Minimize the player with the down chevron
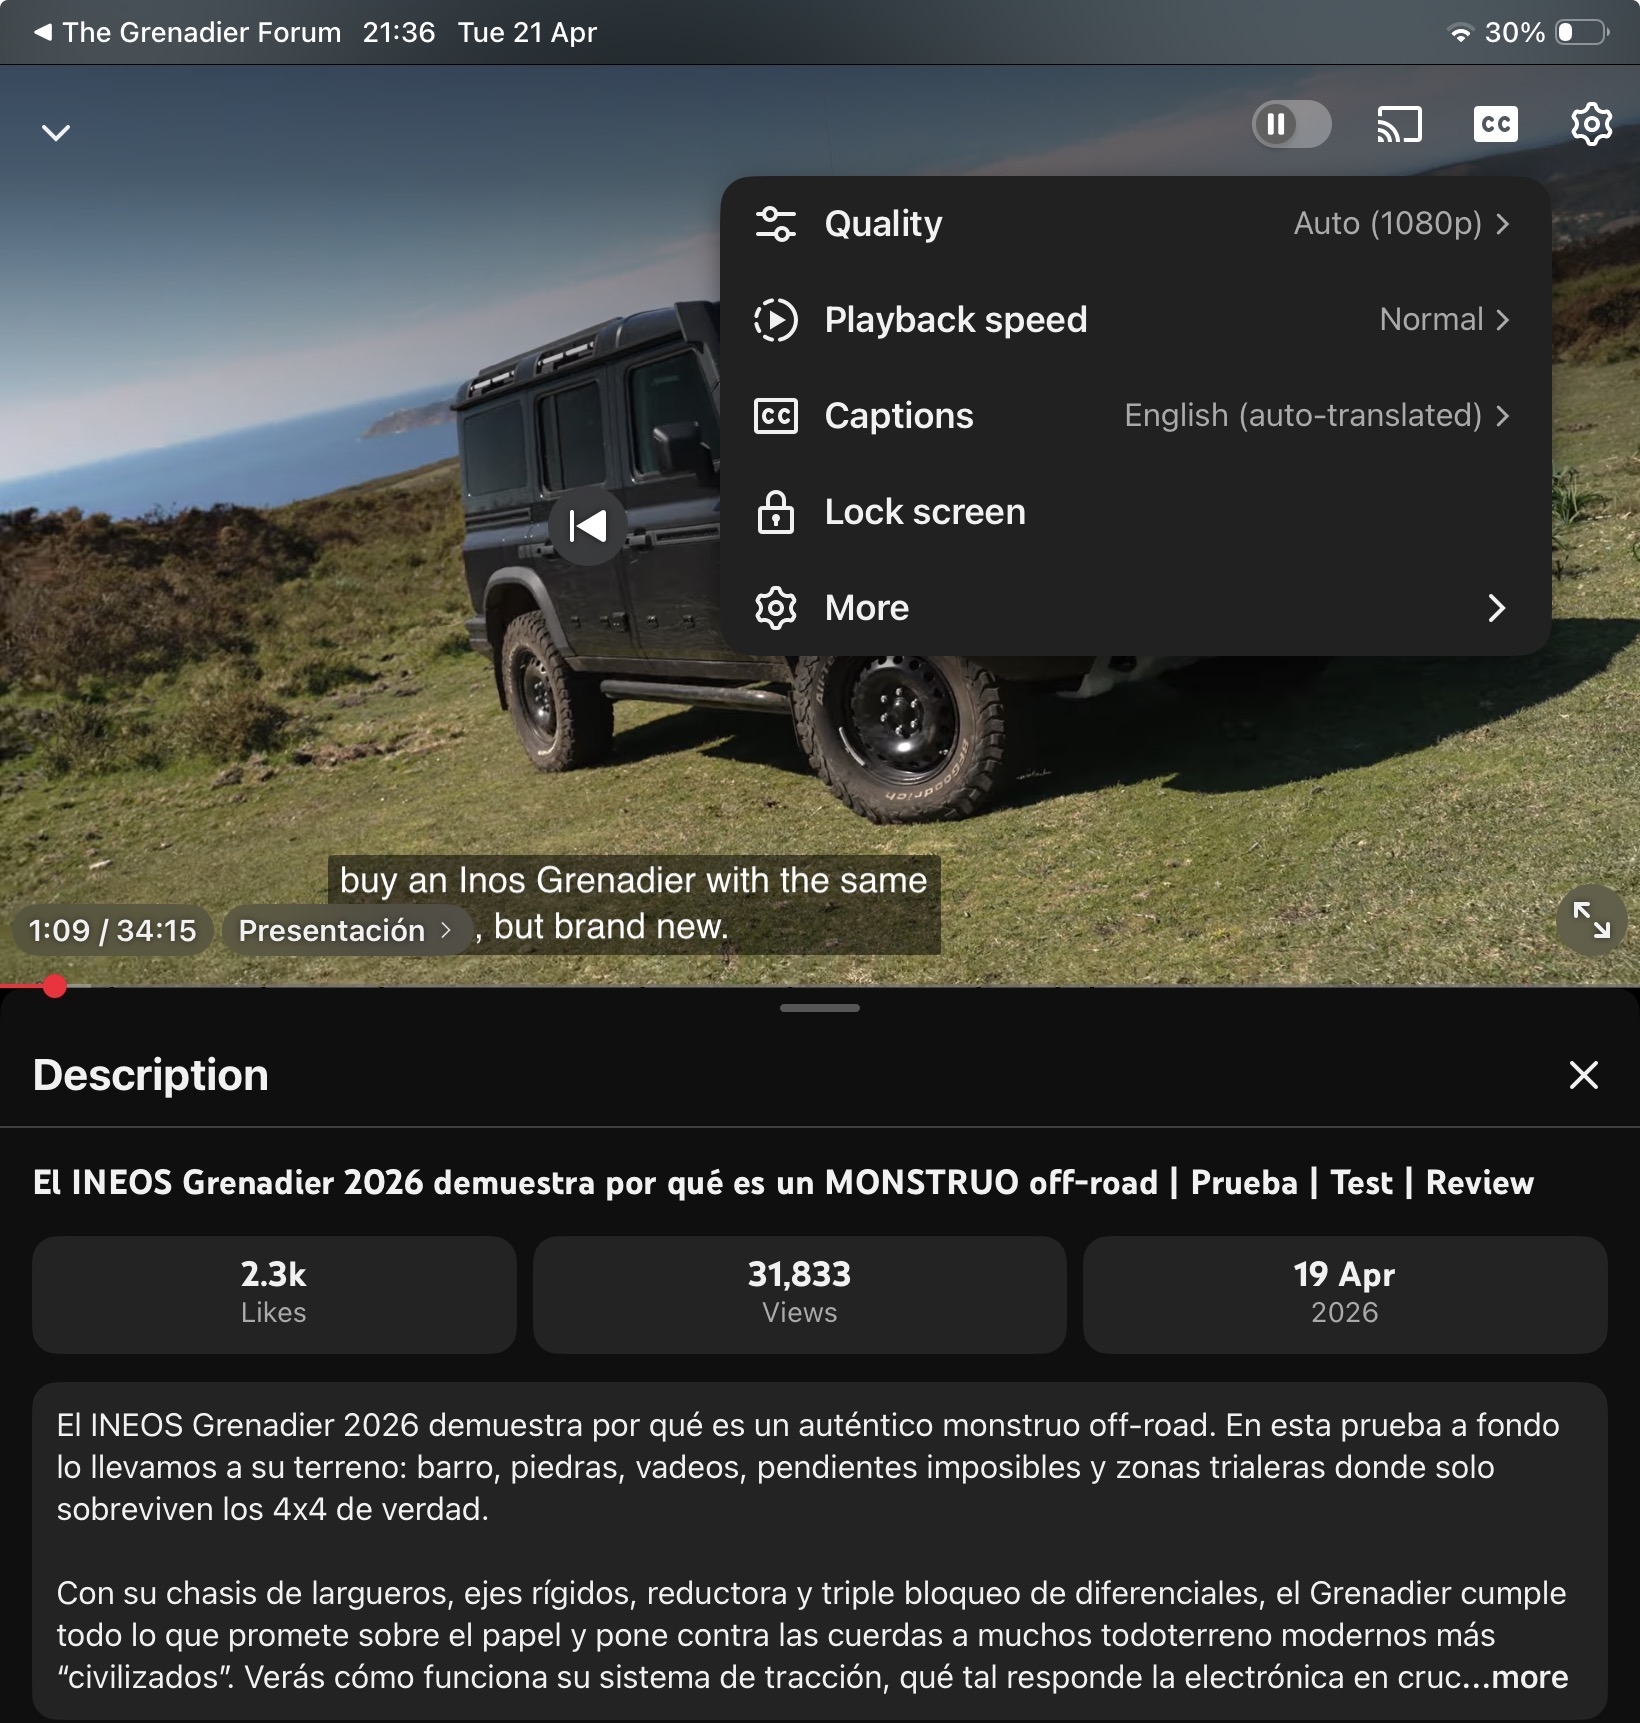Image resolution: width=1640 pixels, height=1723 pixels. tap(56, 133)
